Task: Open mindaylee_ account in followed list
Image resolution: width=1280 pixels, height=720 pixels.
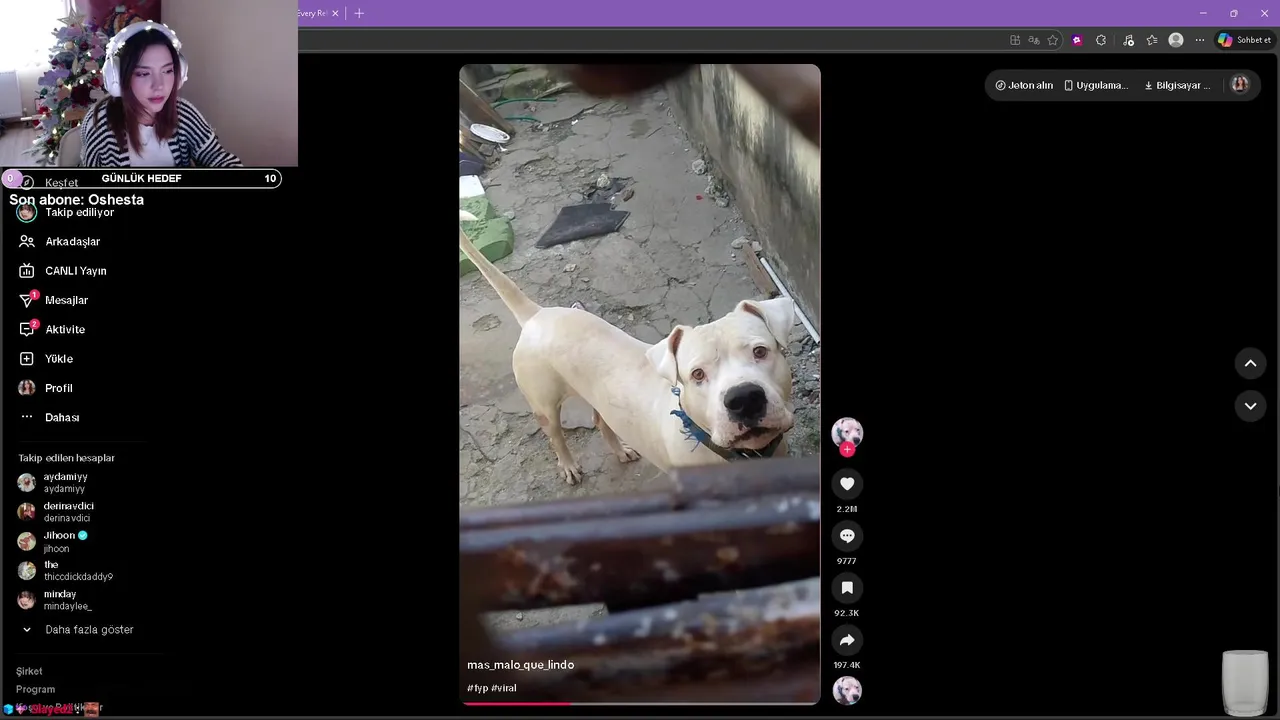Action: click(55, 600)
